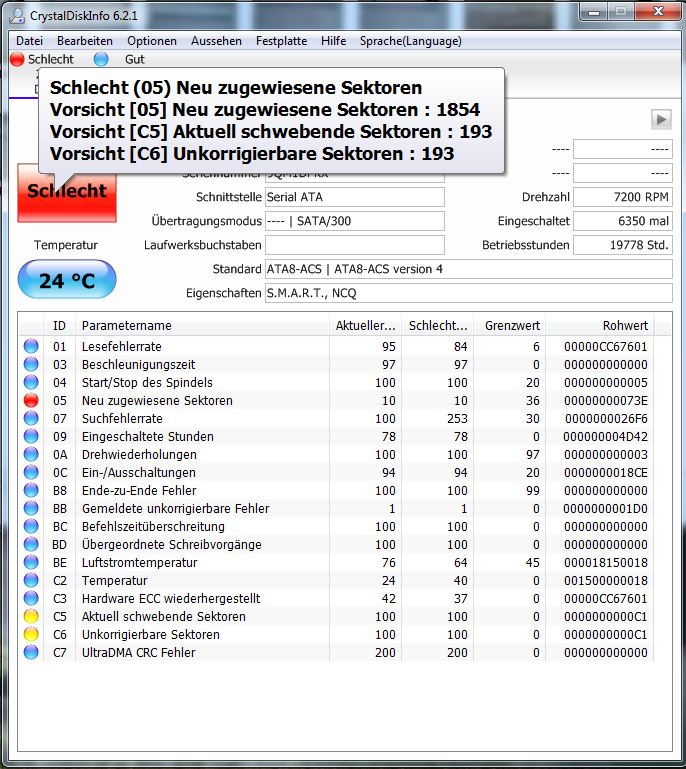Open the Aussehen menu

216,41
